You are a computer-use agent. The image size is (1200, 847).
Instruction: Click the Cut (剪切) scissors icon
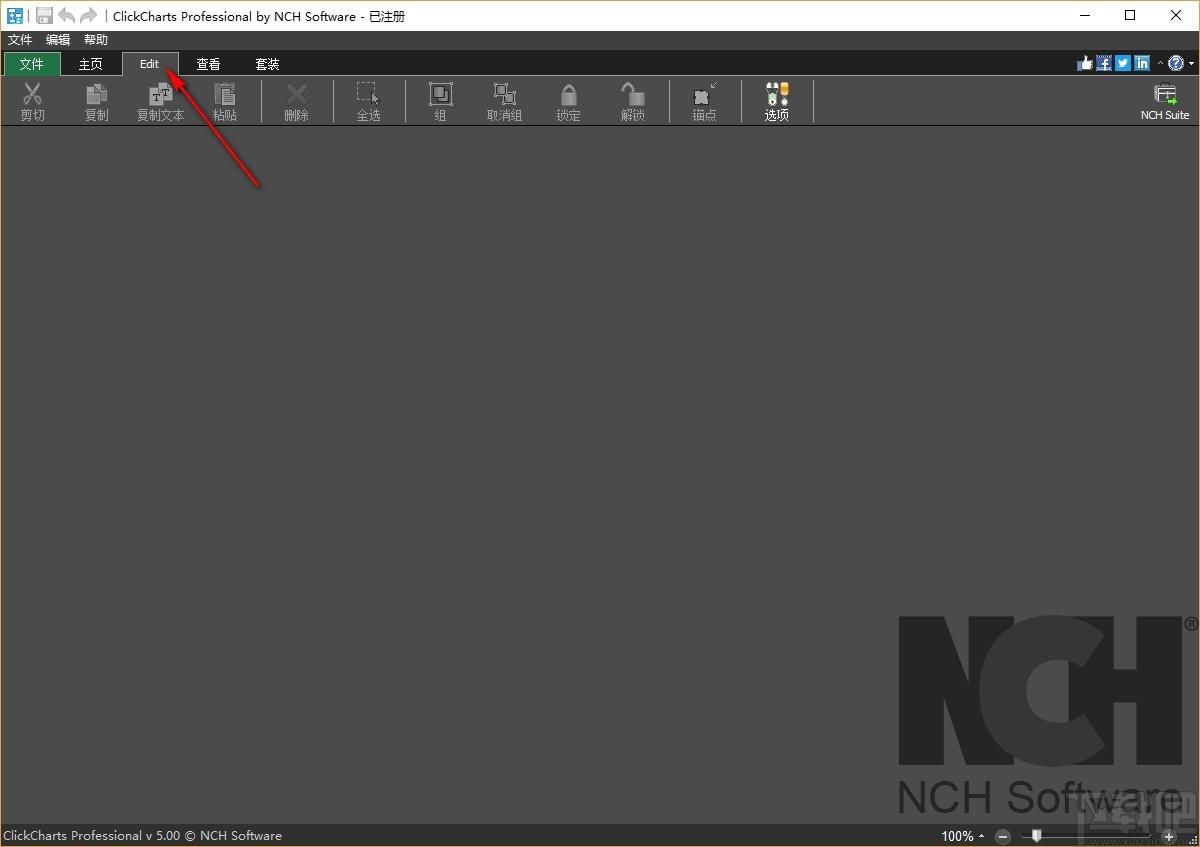(x=33, y=95)
